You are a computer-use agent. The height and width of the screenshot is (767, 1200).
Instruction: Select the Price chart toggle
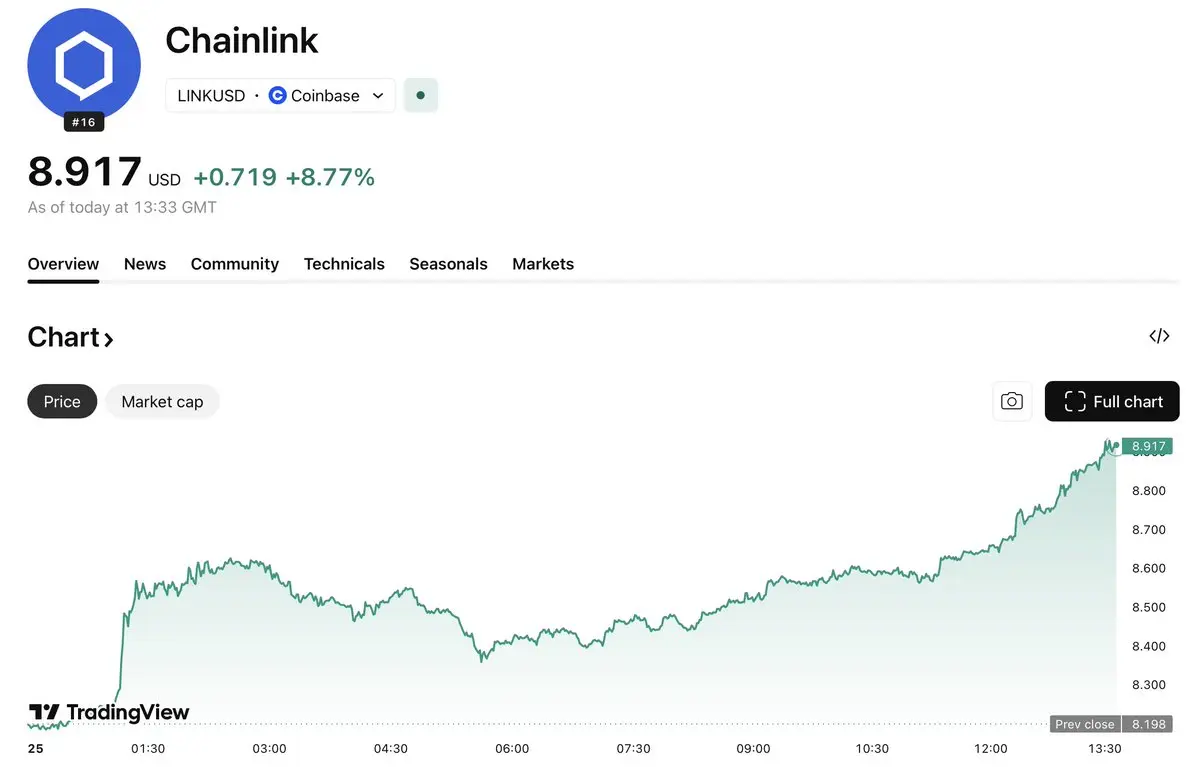click(x=62, y=401)
